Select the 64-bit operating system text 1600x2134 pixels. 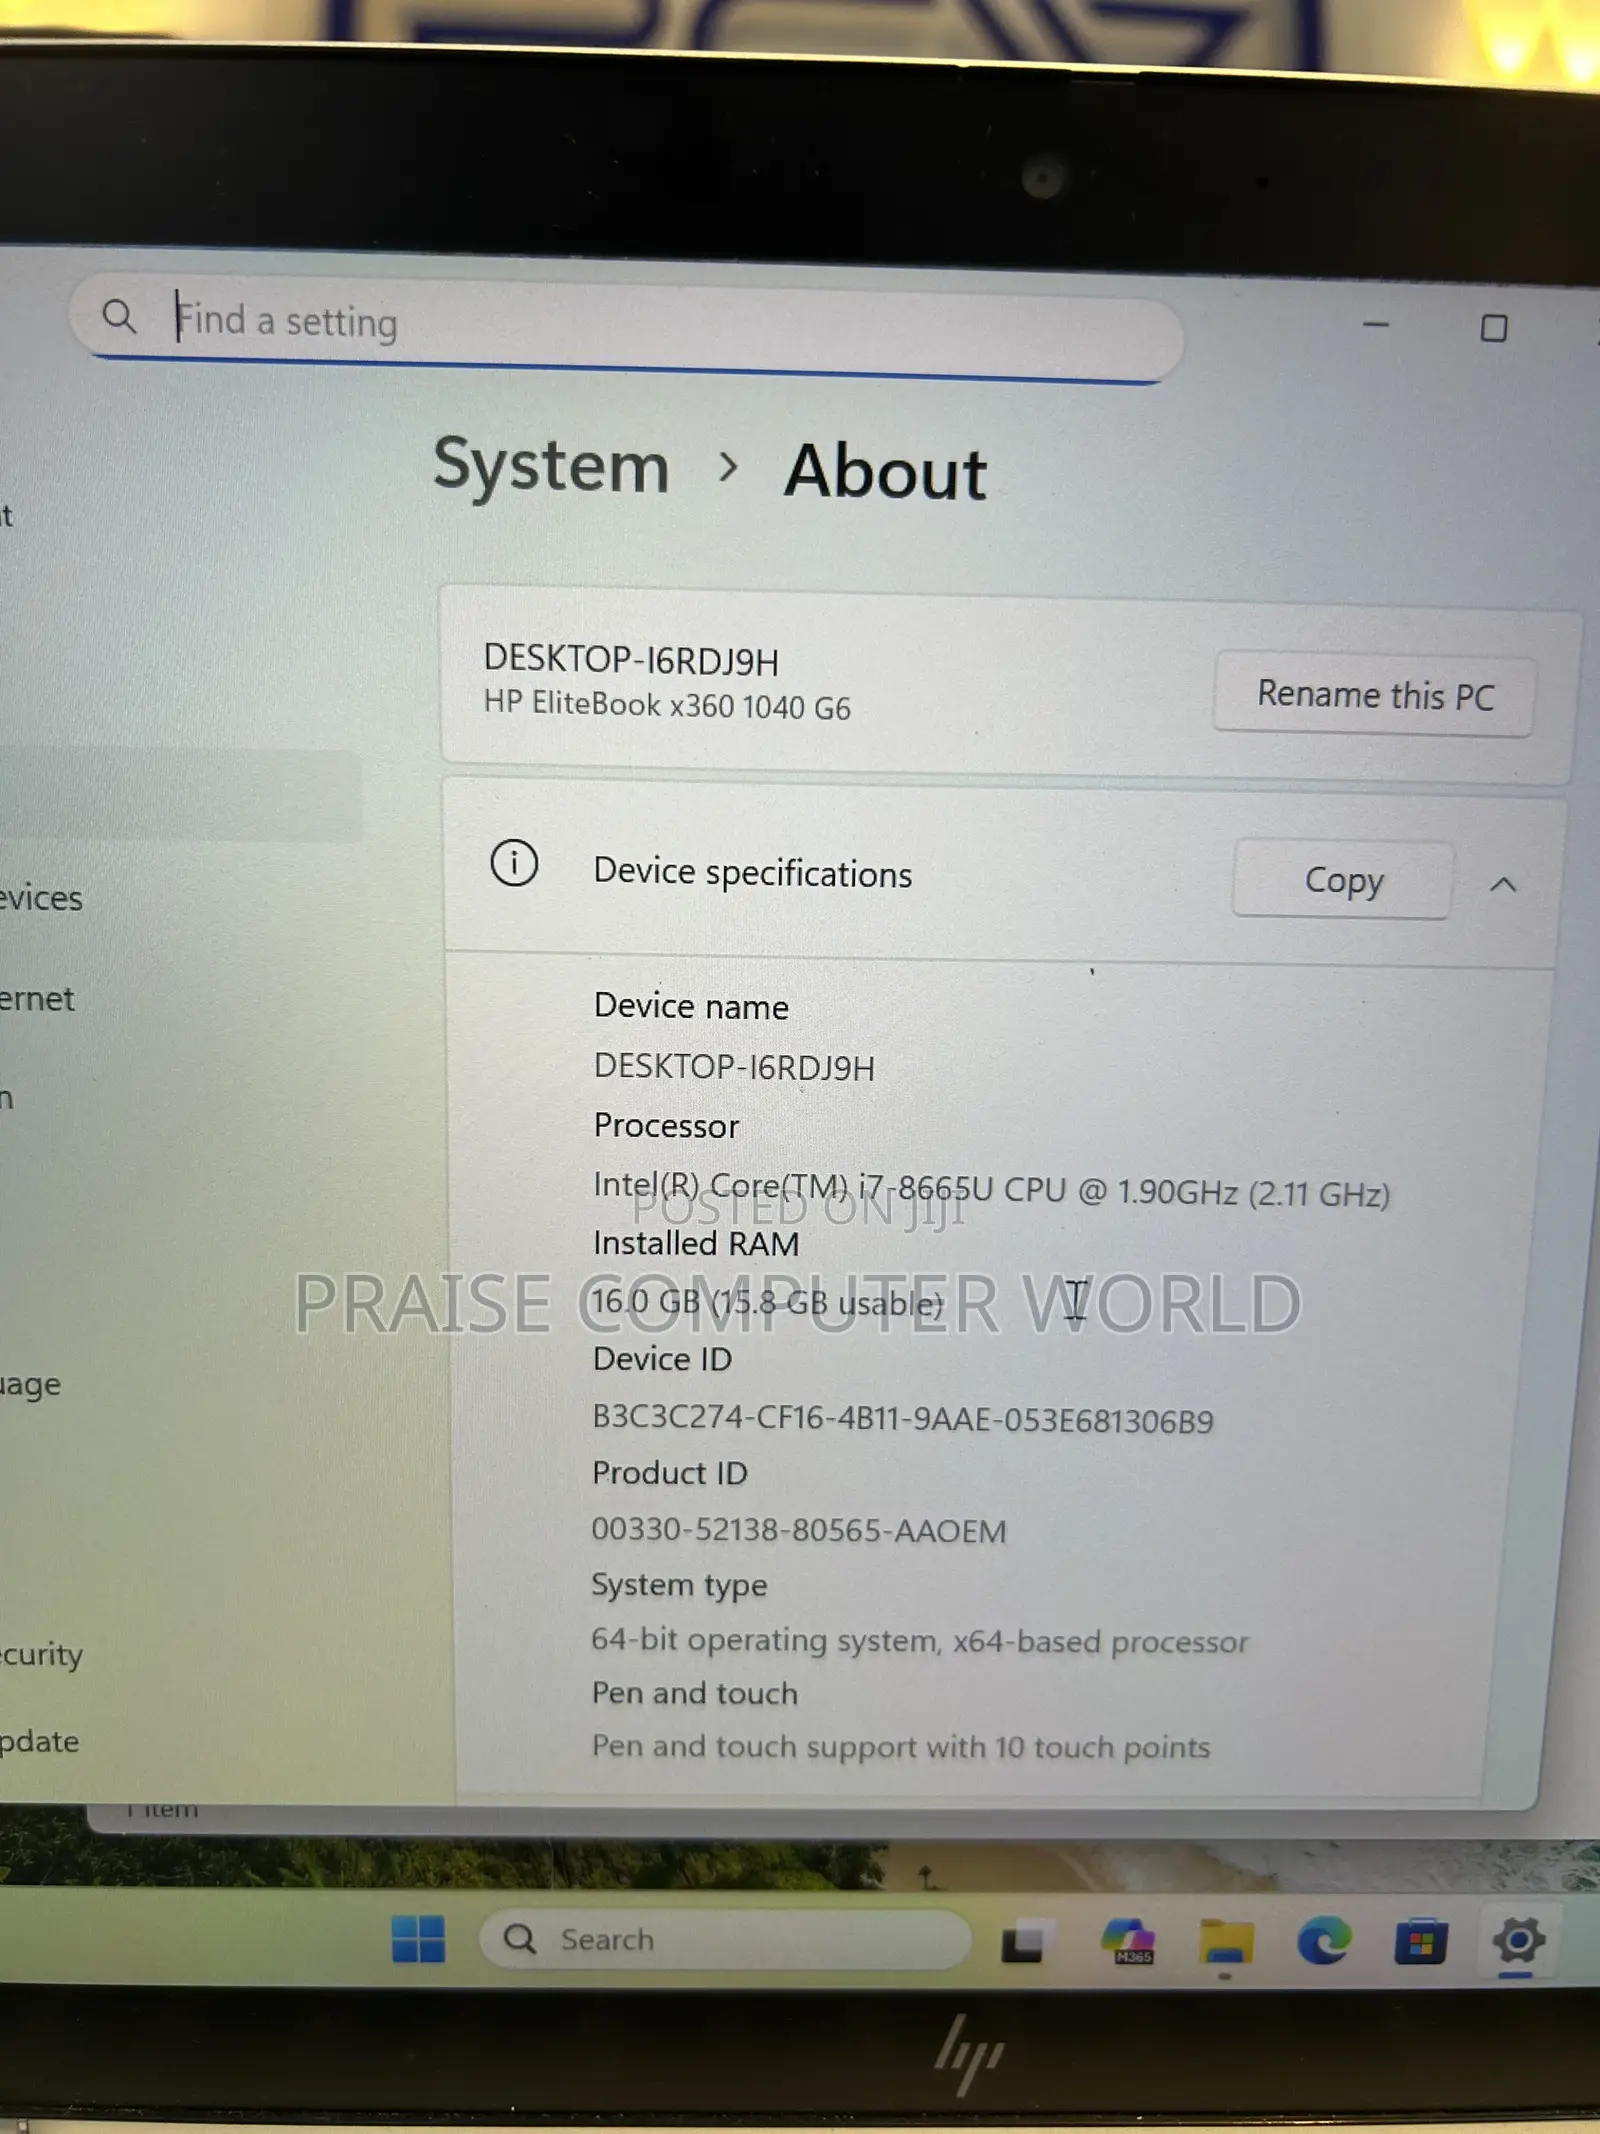tap(919, 1640)
